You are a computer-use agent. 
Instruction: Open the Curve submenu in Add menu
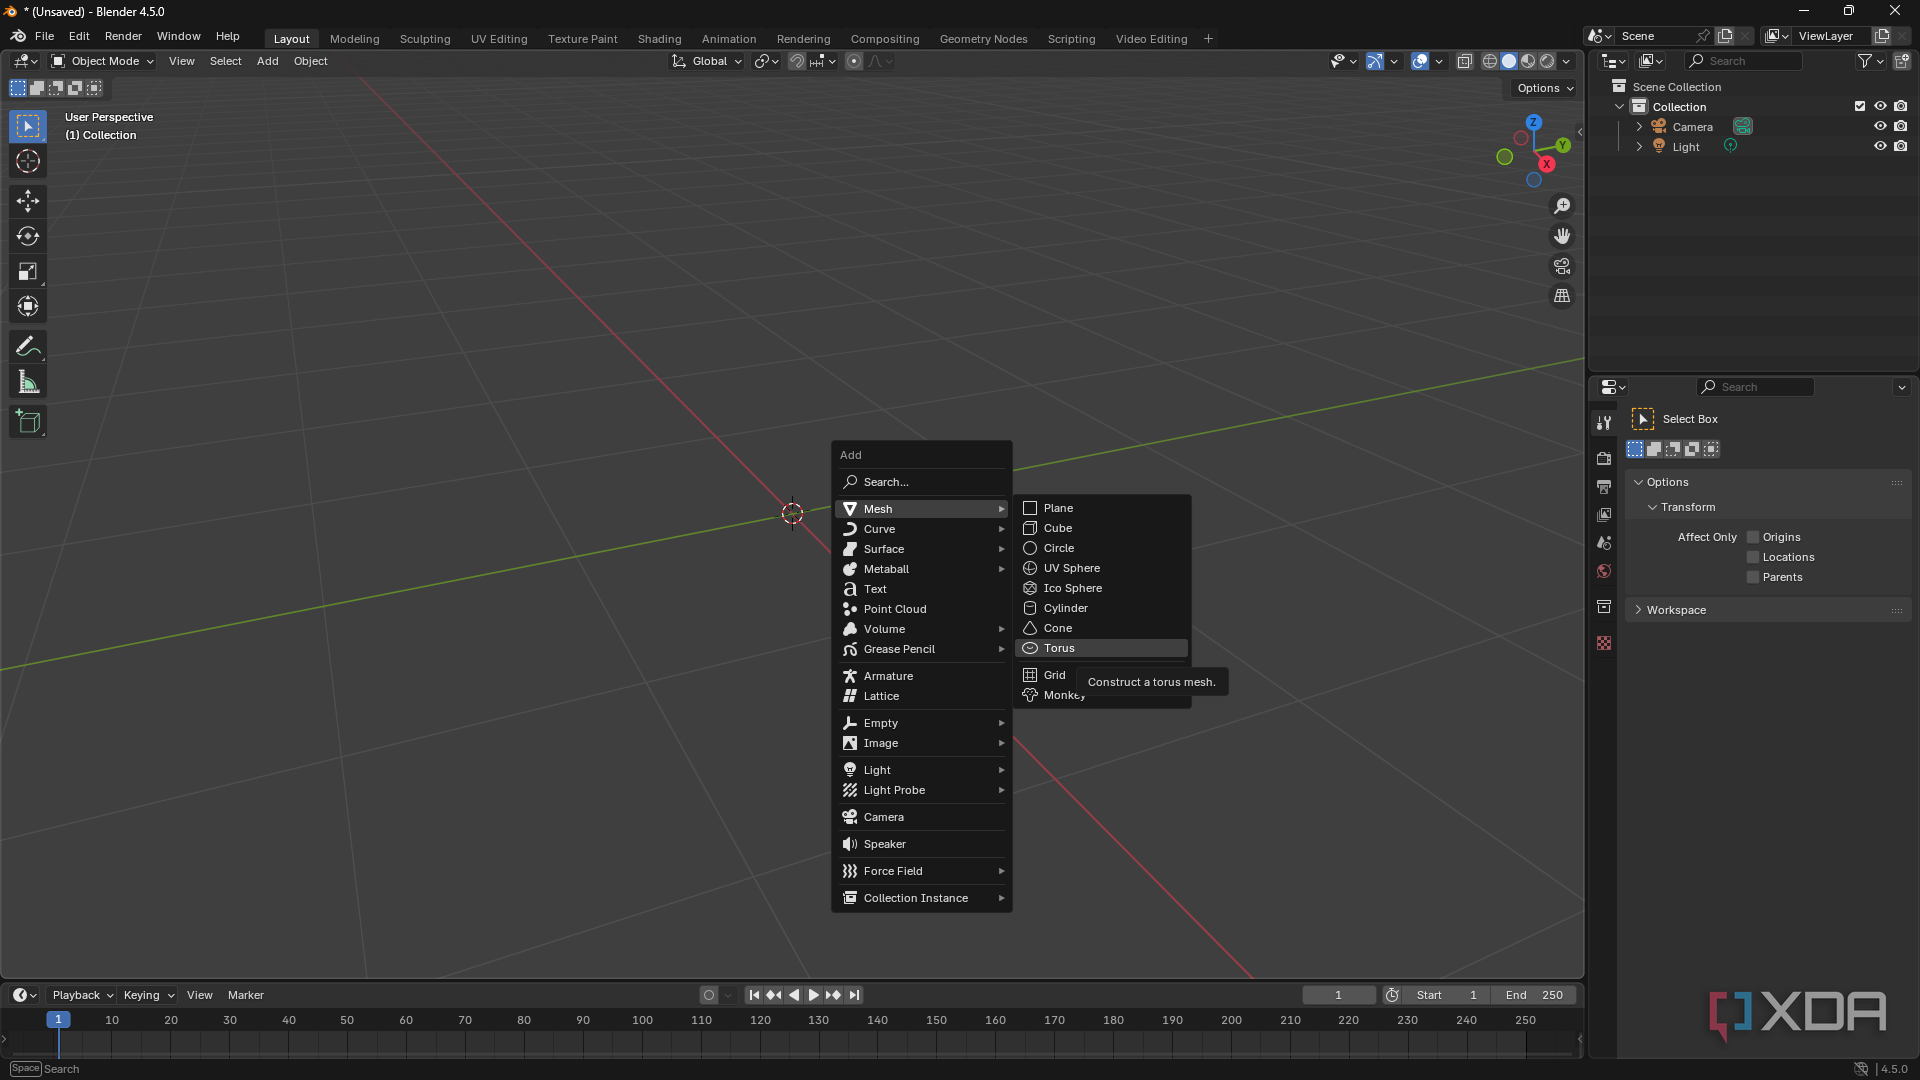tap(922, 529)
